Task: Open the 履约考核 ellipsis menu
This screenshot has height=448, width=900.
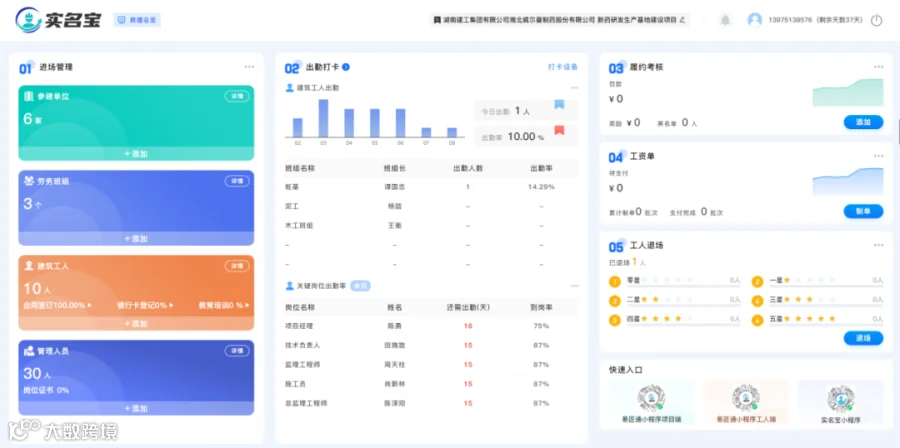Action: (879, 67)
